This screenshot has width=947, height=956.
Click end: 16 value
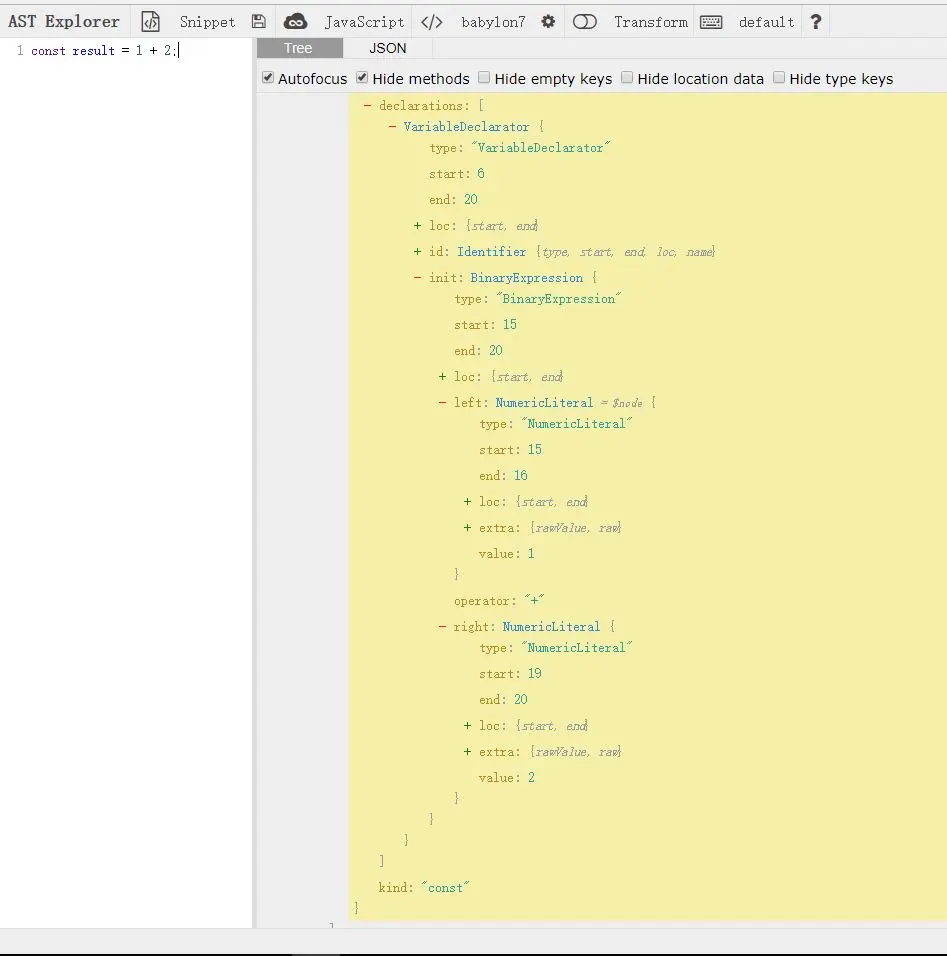(x=521, y=476)
